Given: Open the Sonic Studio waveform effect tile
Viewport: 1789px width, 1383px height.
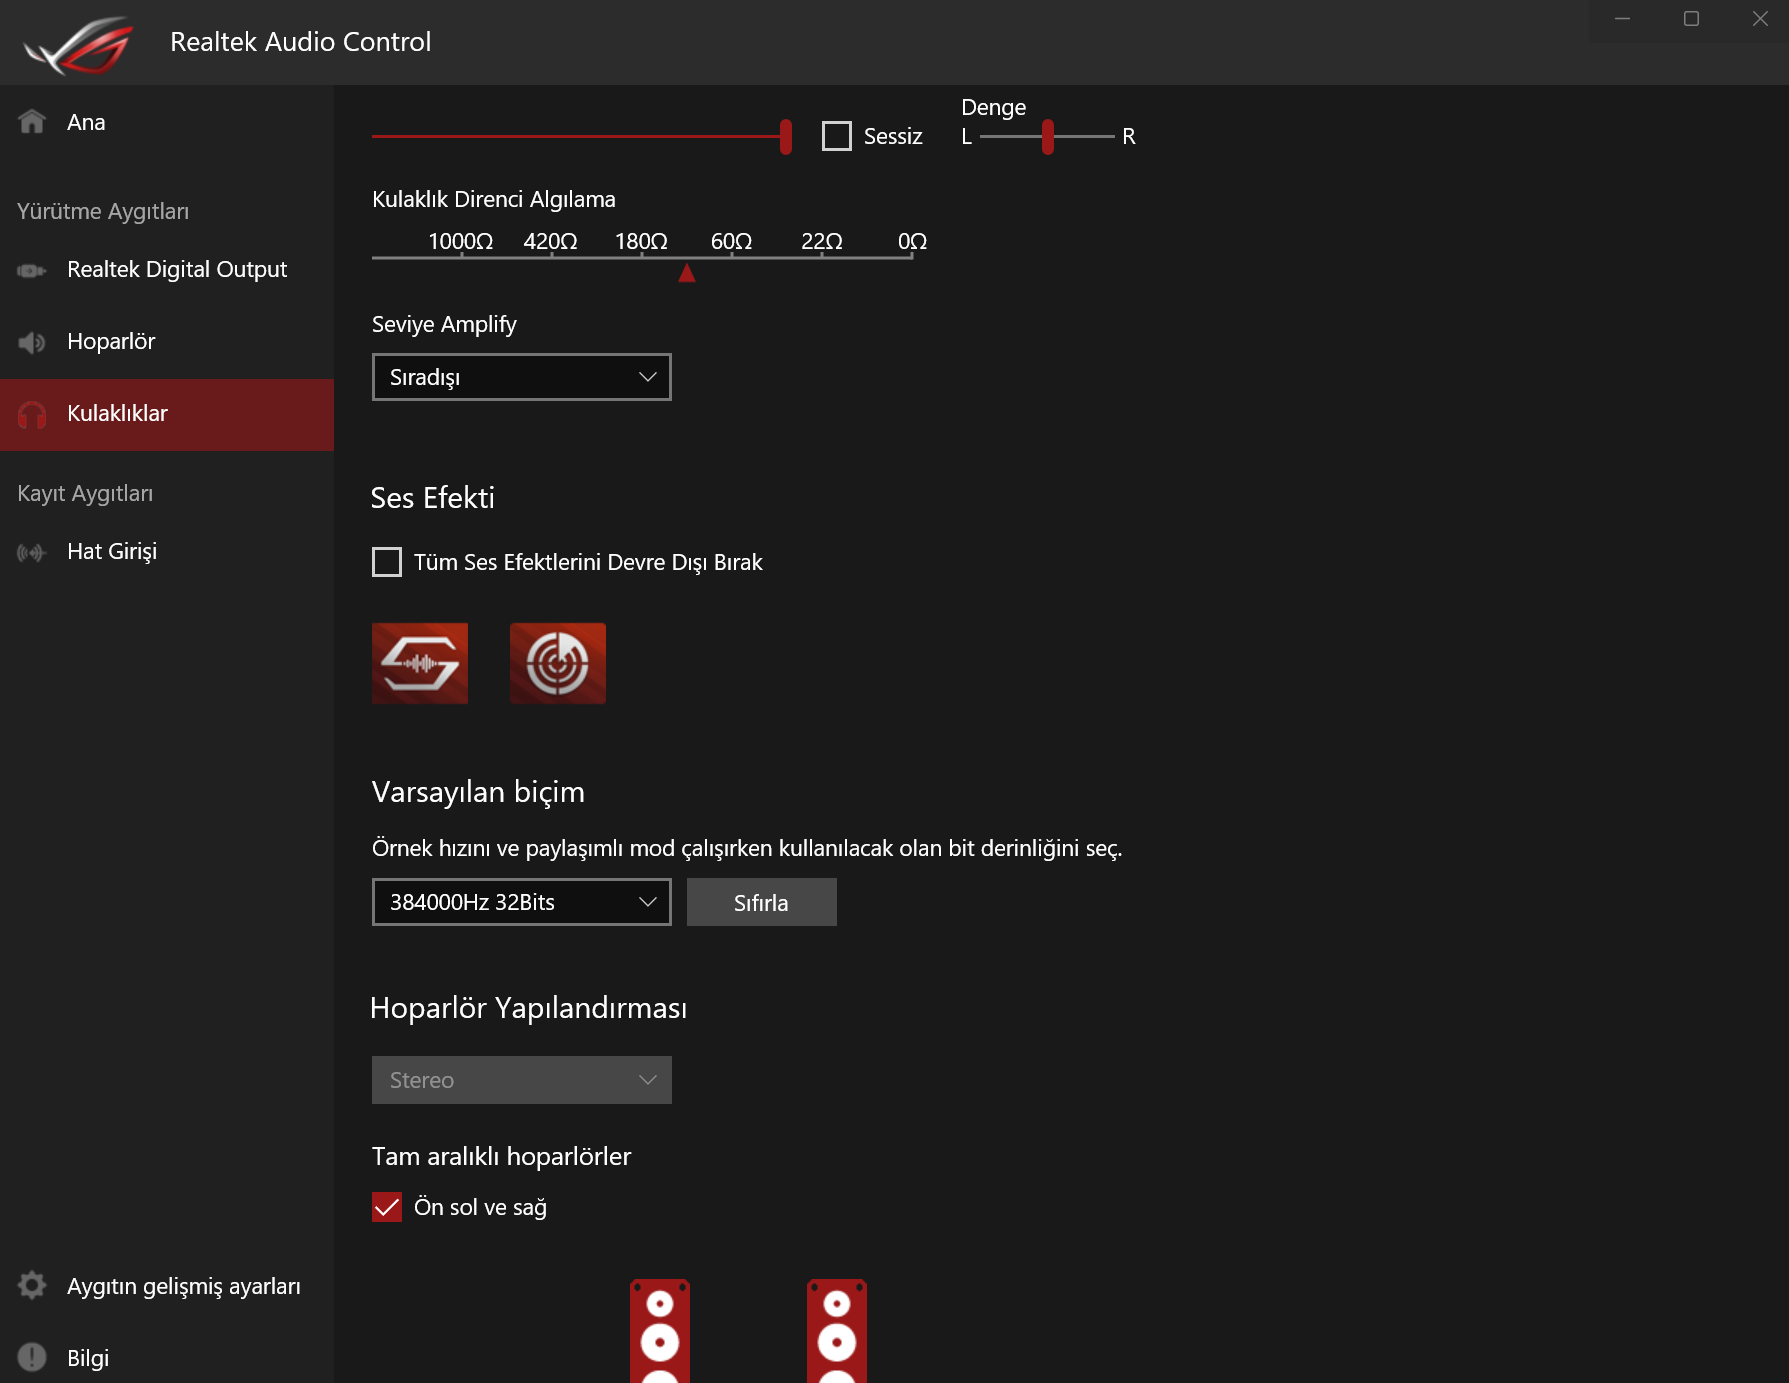Looking at the screenshot, I should tap(420, 663).
